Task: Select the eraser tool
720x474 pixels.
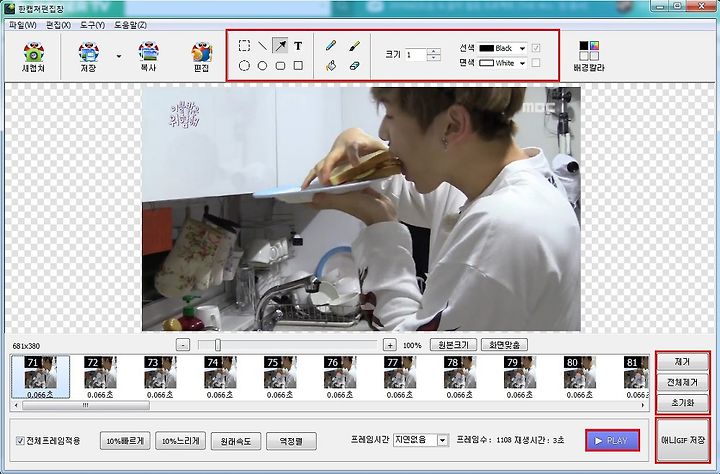Action: pyautogui.click(x=354, y=66)
